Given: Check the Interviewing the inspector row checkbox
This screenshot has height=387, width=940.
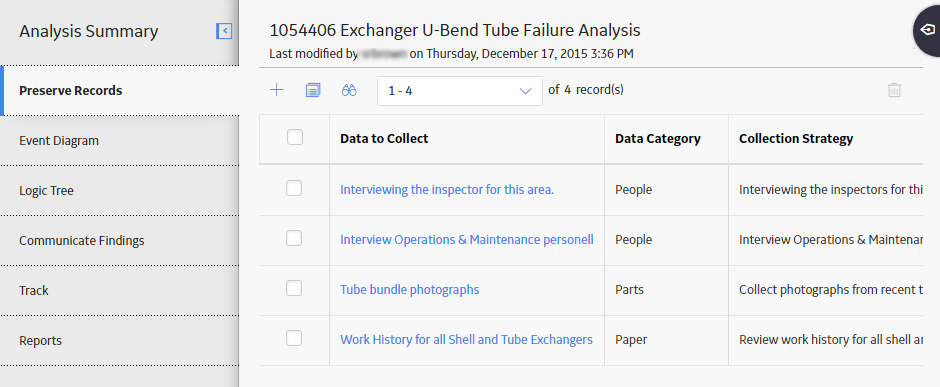Looking at the screenshot, I should click(294, 189).
